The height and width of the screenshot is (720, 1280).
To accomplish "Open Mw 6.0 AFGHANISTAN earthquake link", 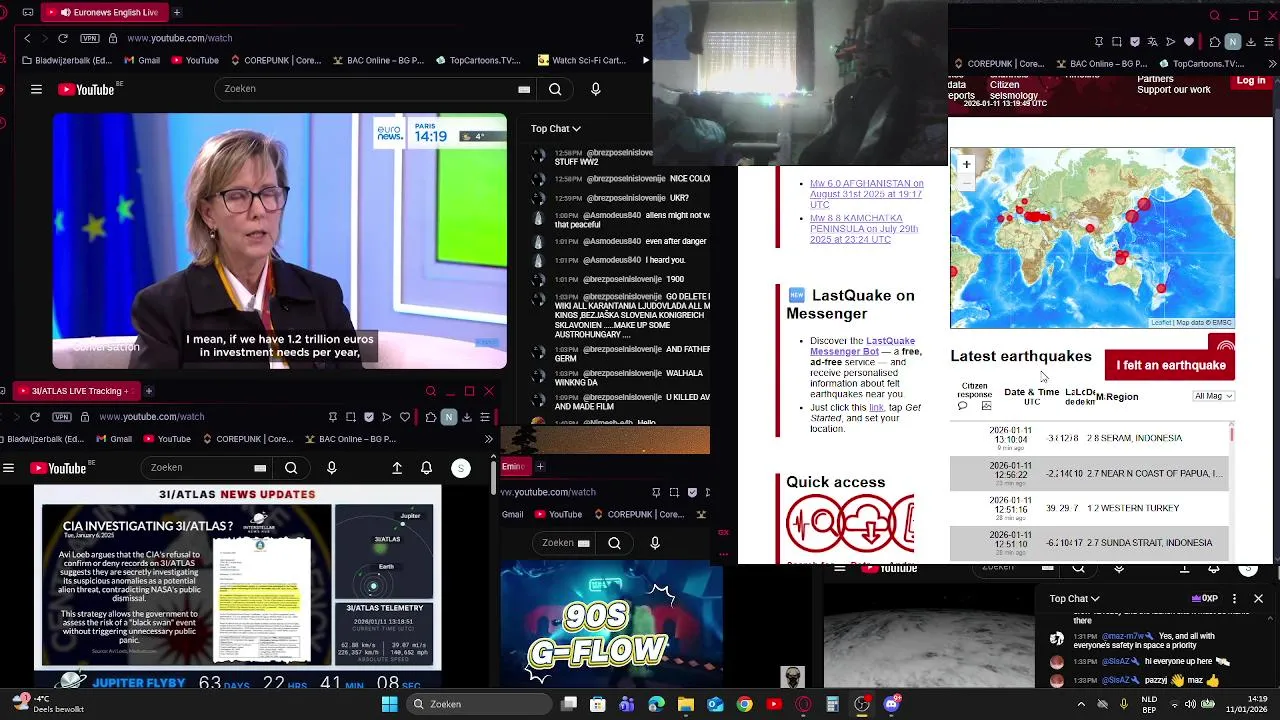I will pos(866,194).
